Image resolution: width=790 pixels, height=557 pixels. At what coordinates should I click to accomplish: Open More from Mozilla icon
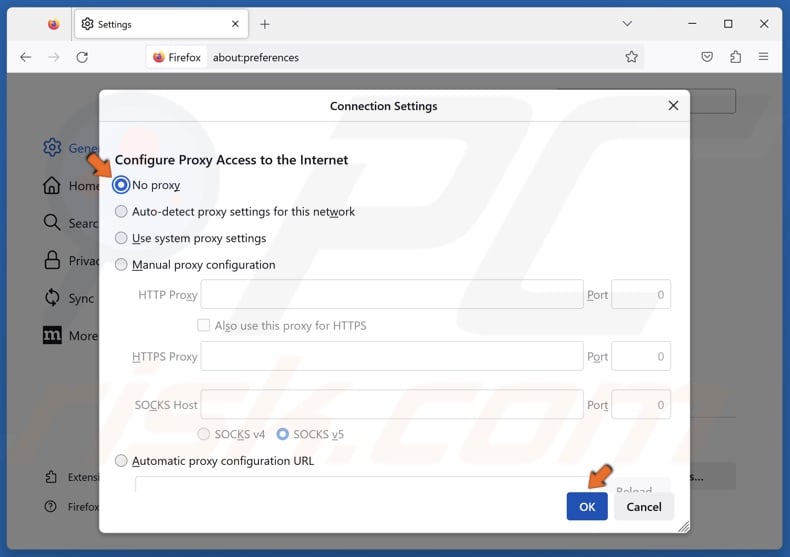[x=52, y=335]
